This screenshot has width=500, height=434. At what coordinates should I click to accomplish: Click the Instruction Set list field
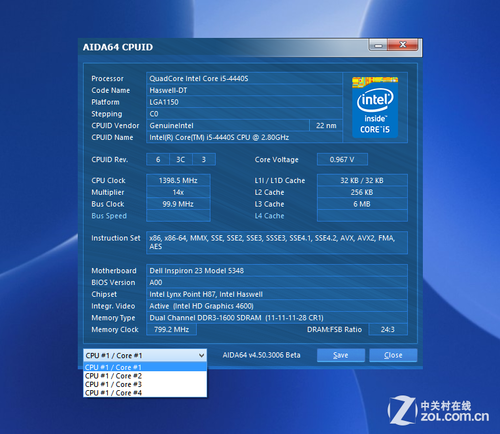(x=277, y=243)
